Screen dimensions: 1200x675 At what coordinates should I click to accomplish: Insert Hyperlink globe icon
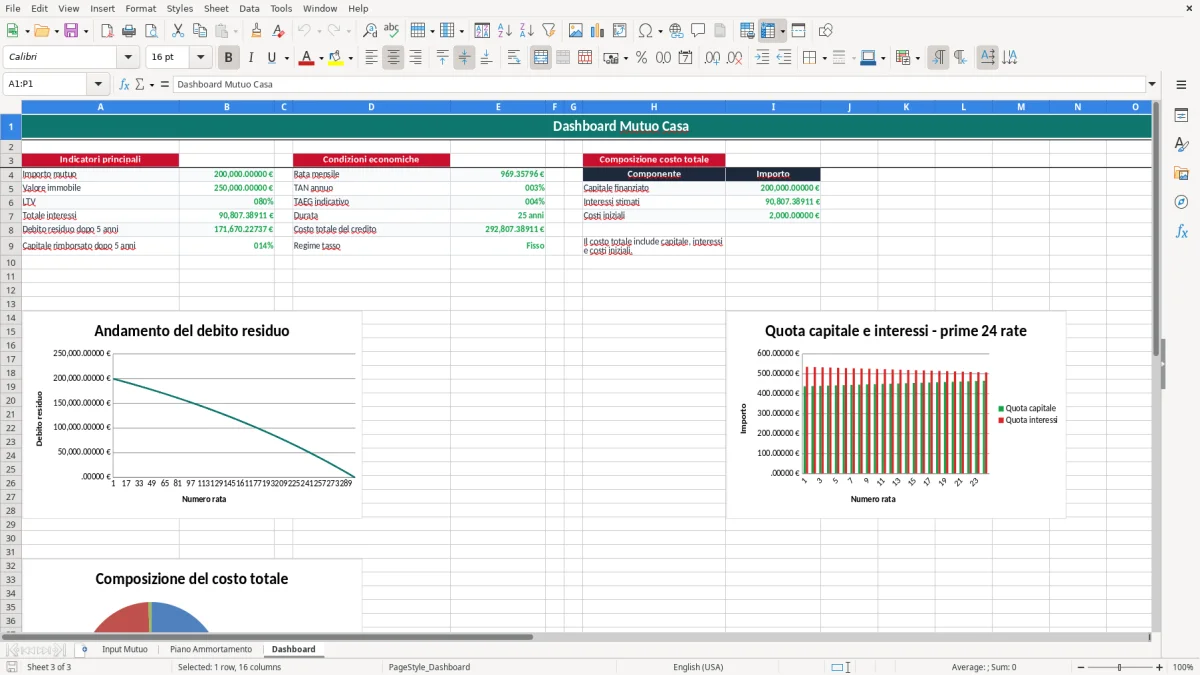coord(676,31)
